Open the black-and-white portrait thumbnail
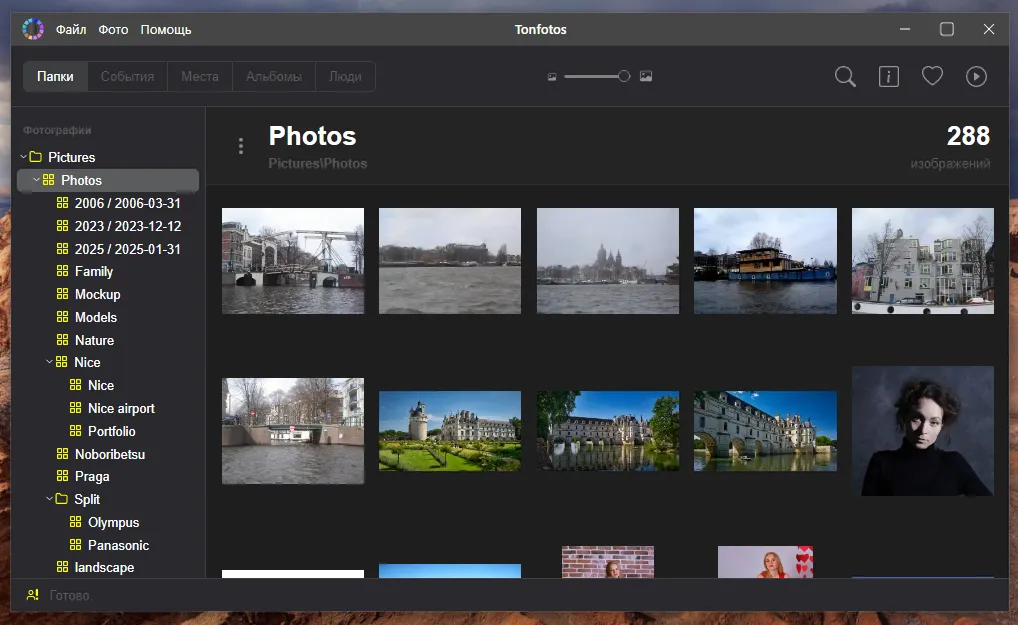 pos(922,431)
